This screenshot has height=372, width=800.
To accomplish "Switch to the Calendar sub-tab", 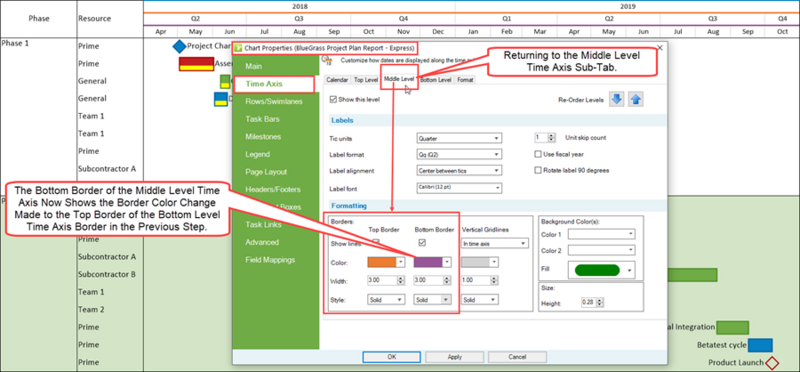I will [337, 80].
